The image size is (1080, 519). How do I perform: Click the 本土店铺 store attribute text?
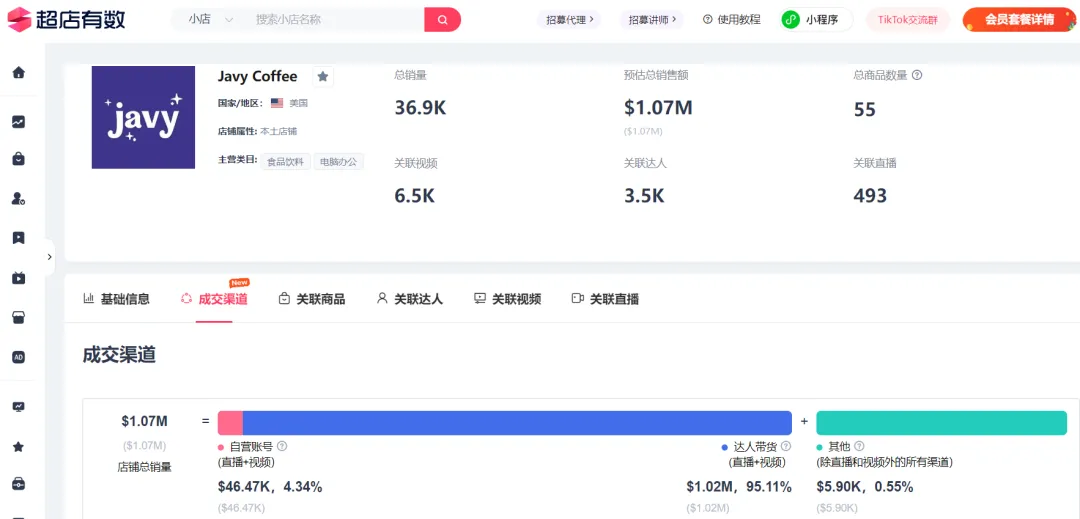tap(279, 131)
